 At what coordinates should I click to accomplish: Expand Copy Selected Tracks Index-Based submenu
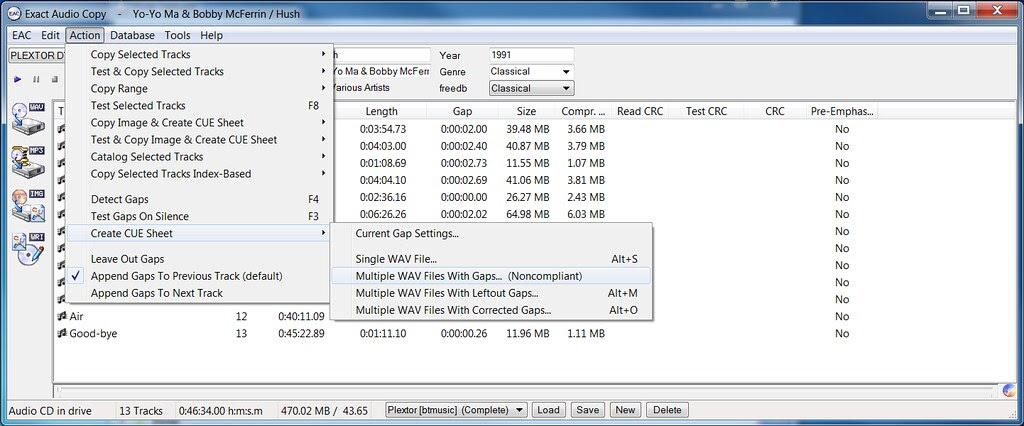pos(200,173)
